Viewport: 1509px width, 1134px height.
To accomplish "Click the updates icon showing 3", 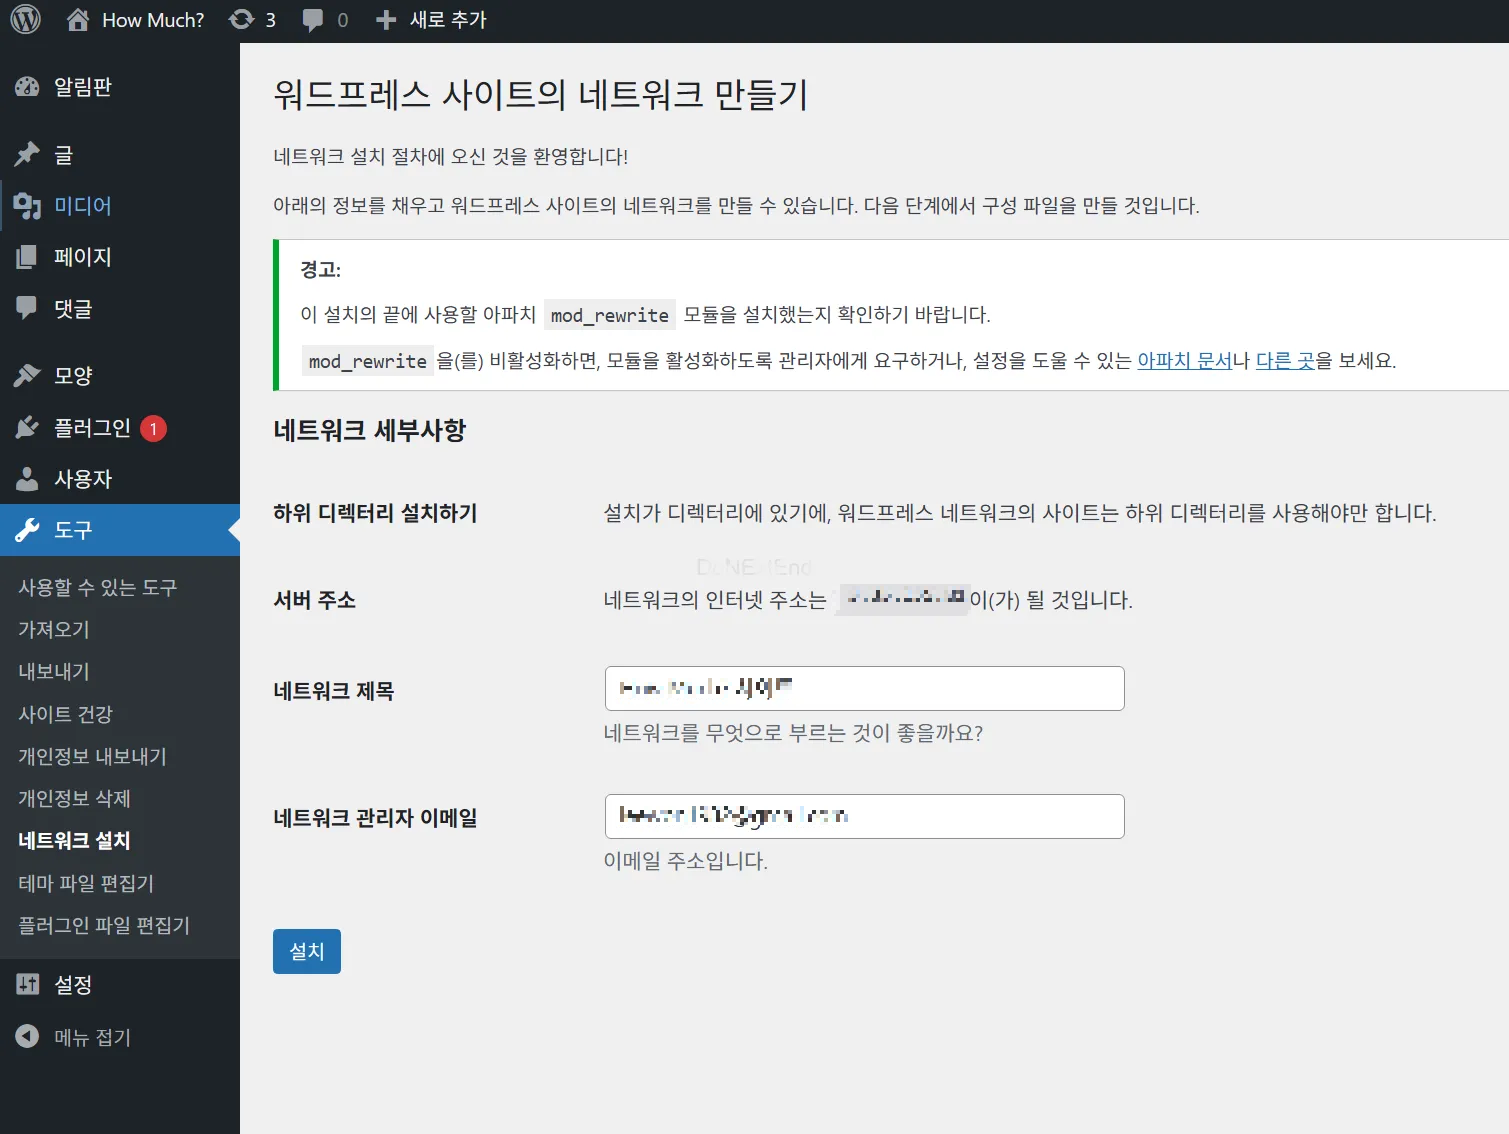I will click(241, 19).
